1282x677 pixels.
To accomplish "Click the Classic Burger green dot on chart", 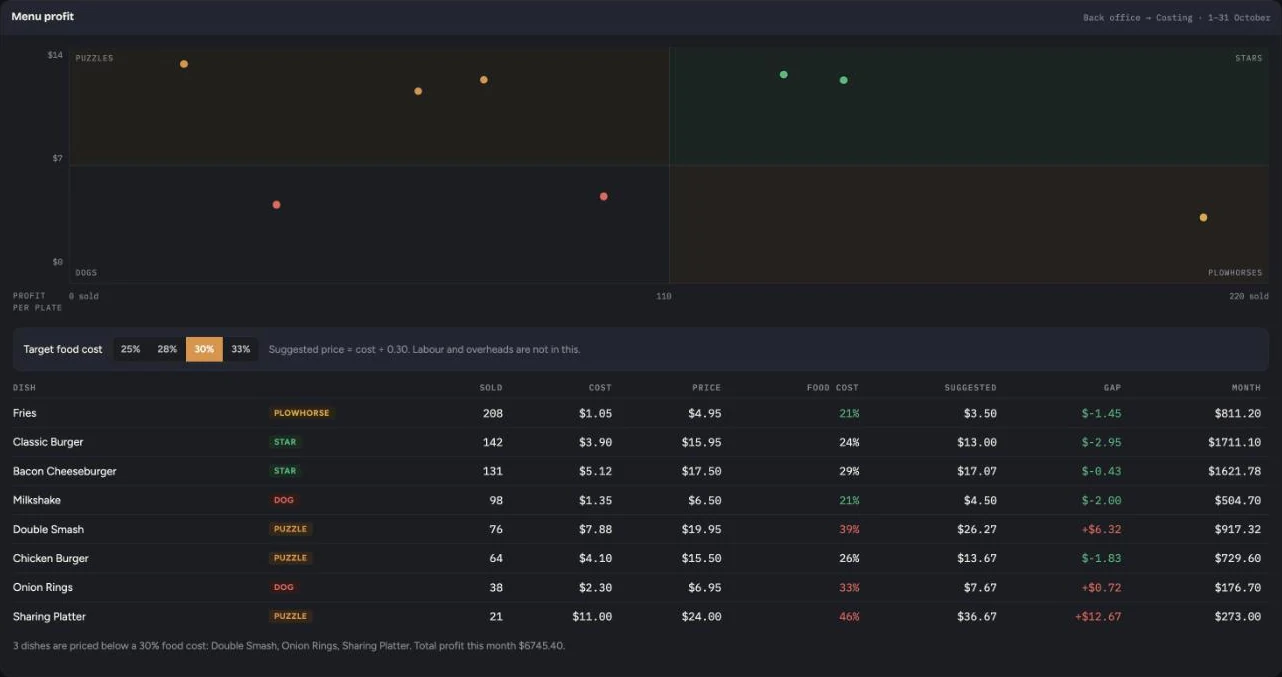I will click(843, 80).
